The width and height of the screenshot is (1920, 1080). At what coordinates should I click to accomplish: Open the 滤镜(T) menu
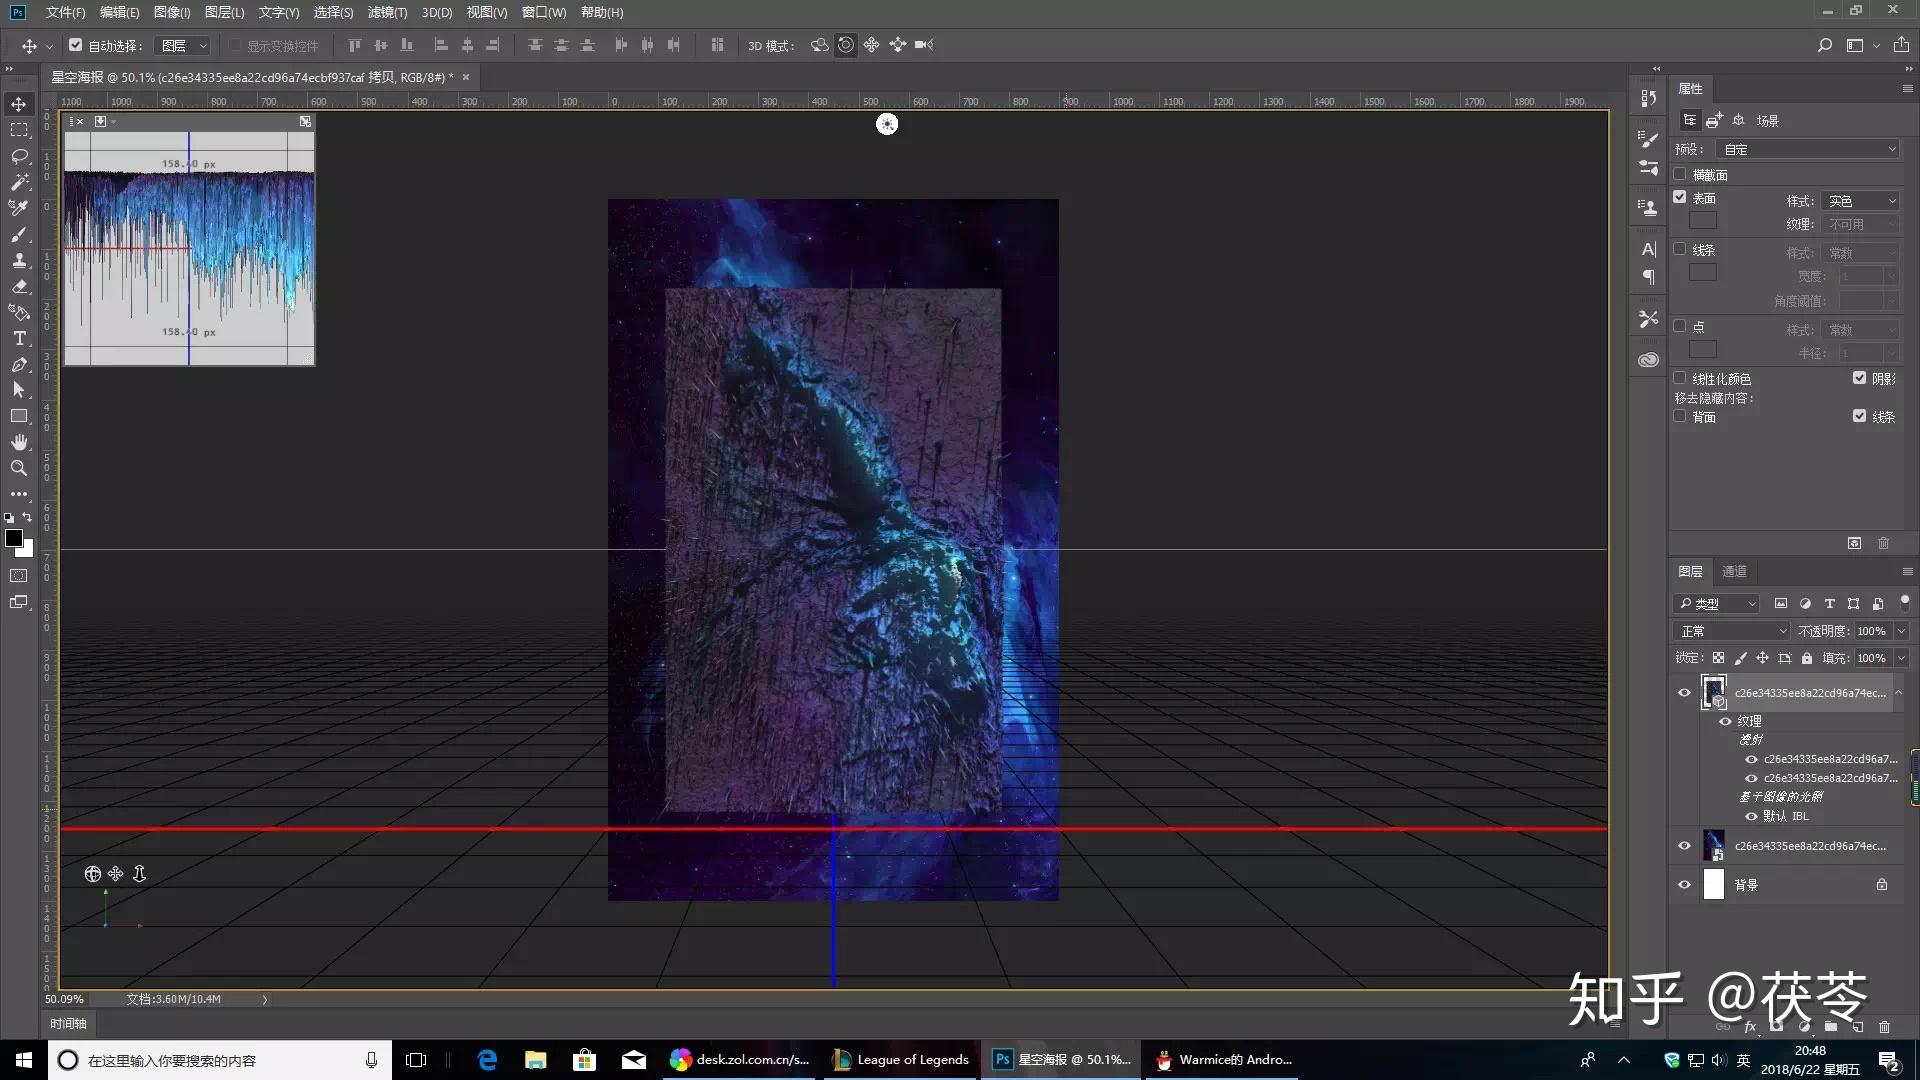click(387, 12)
